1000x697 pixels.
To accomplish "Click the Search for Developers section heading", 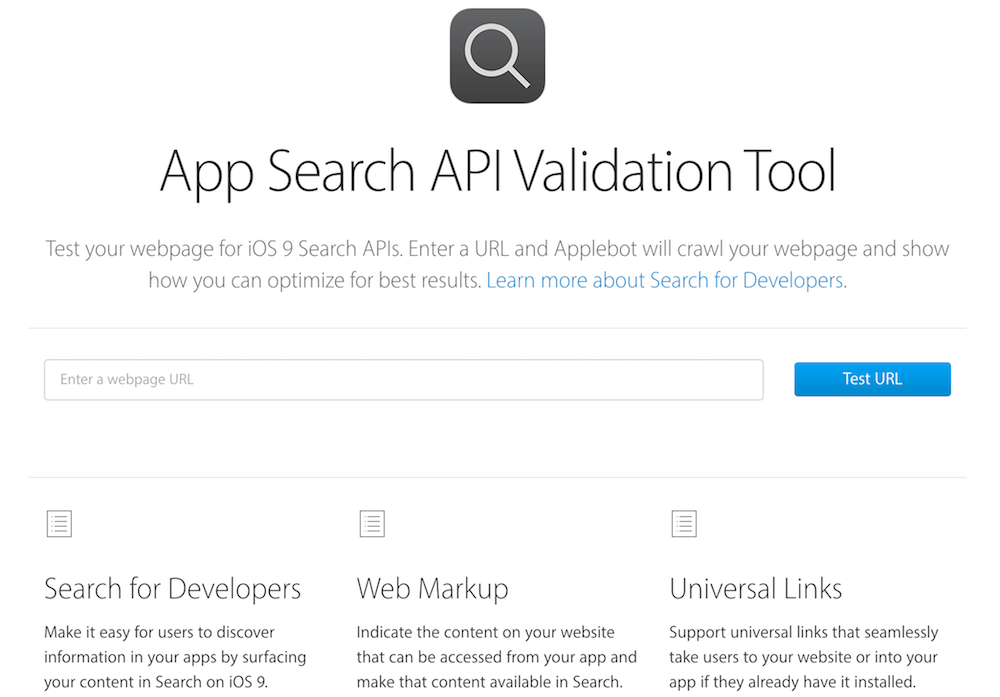I will (x=172, y=589).
